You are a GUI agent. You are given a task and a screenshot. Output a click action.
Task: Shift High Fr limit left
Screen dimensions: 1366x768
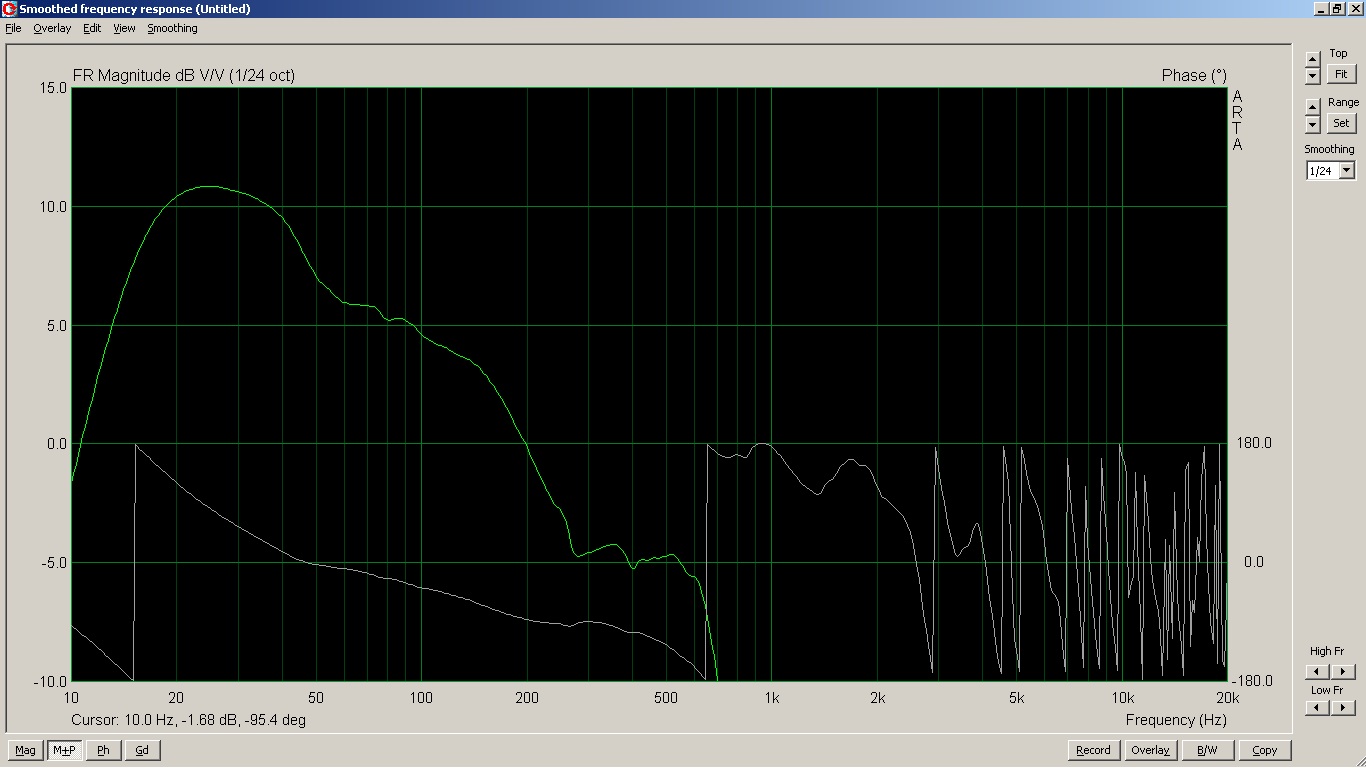pos(1317,672)
